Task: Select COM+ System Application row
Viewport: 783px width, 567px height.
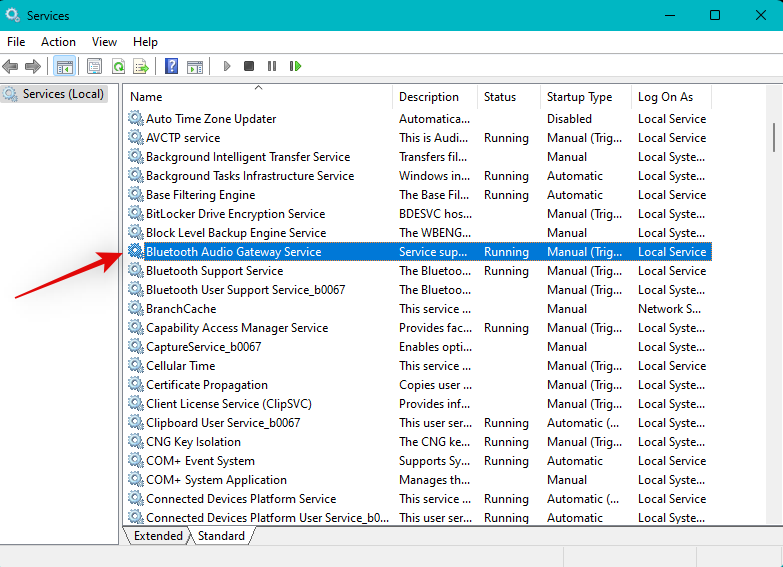Action: point(419,480)
